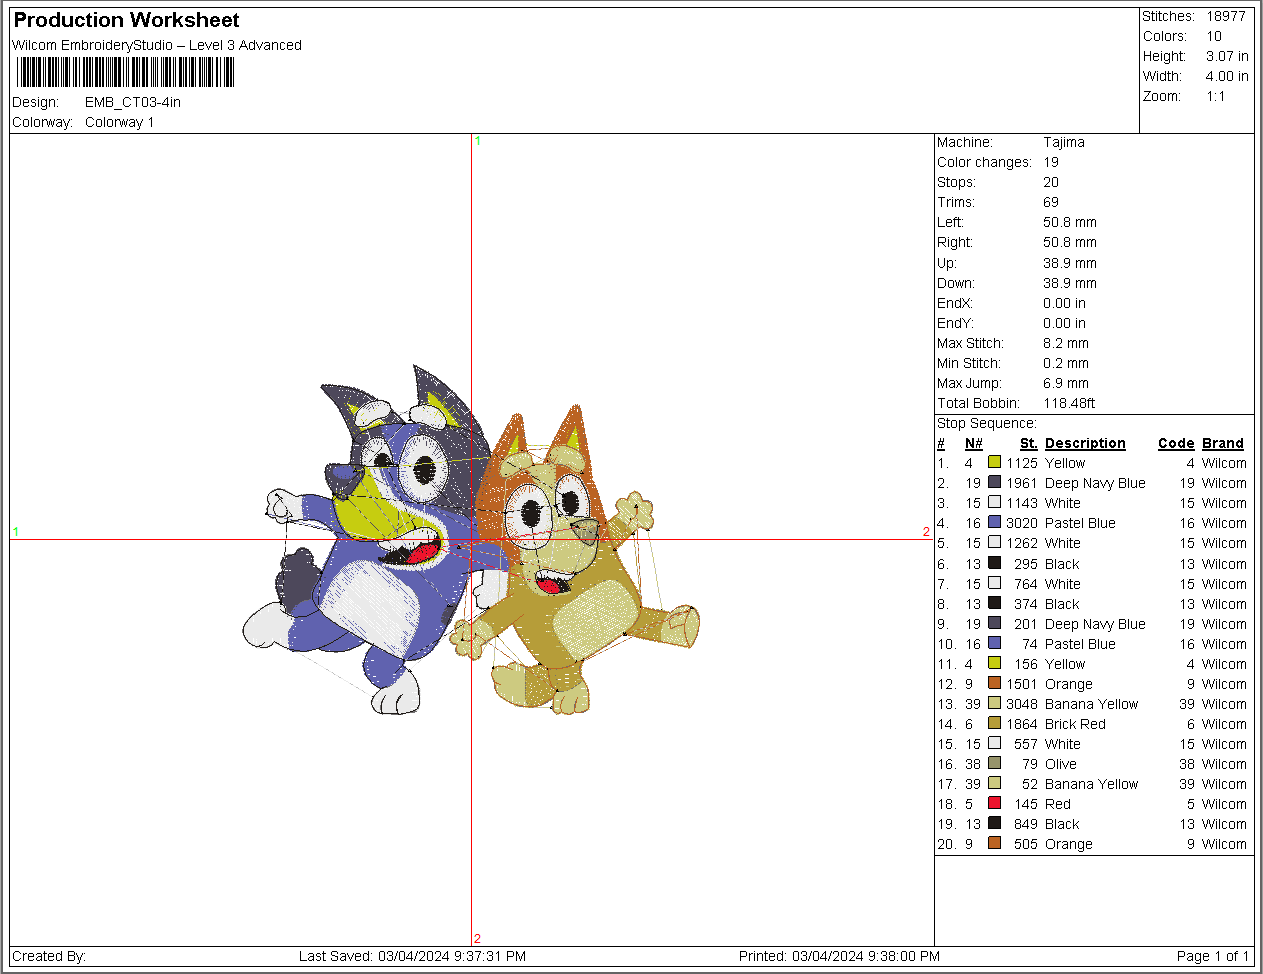Click the Production Worksheet title

point(126,20)
